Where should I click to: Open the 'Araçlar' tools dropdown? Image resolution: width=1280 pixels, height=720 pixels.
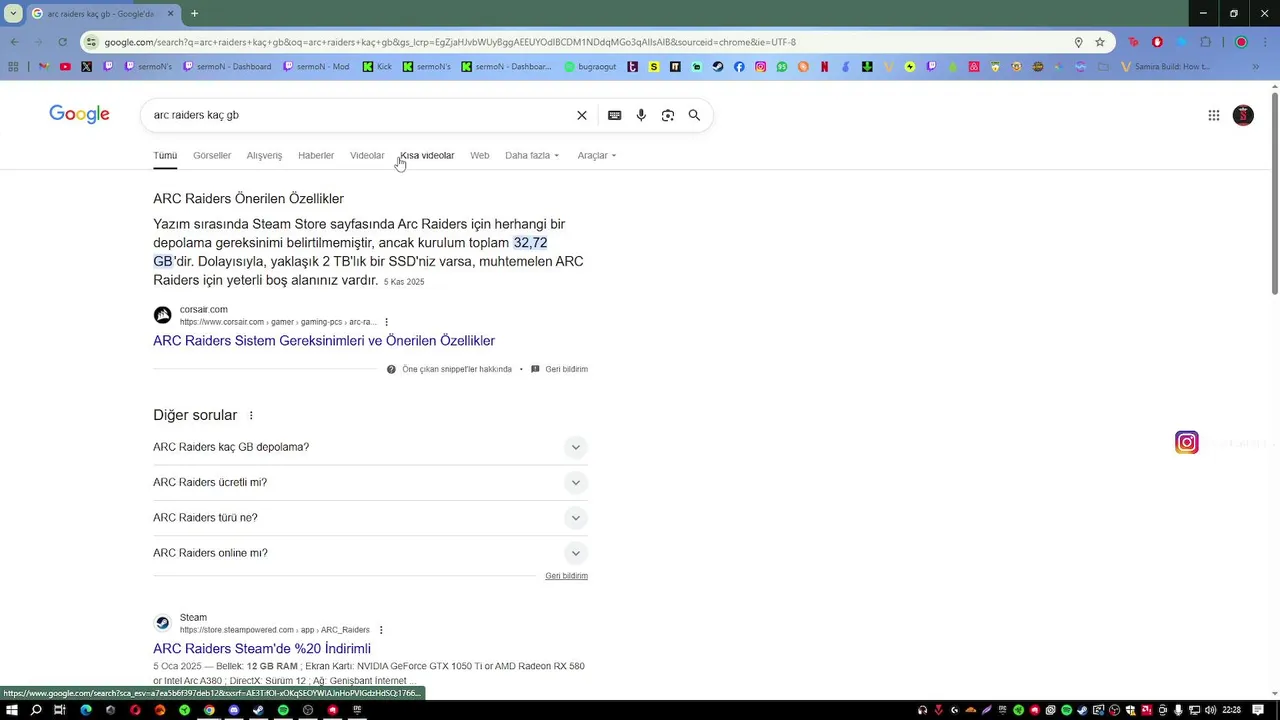point(597,155)
